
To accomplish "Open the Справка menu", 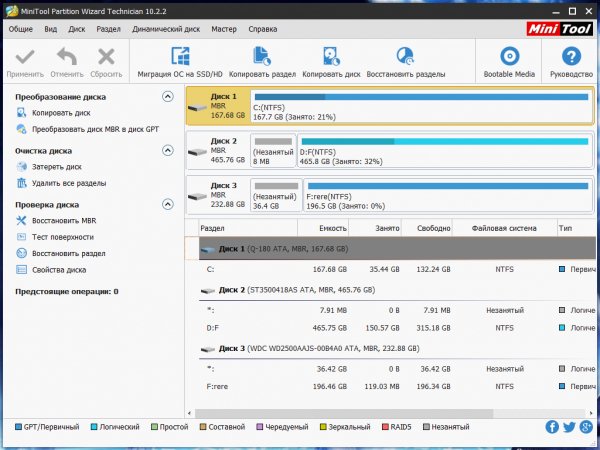I will click(x=262, y=29).
